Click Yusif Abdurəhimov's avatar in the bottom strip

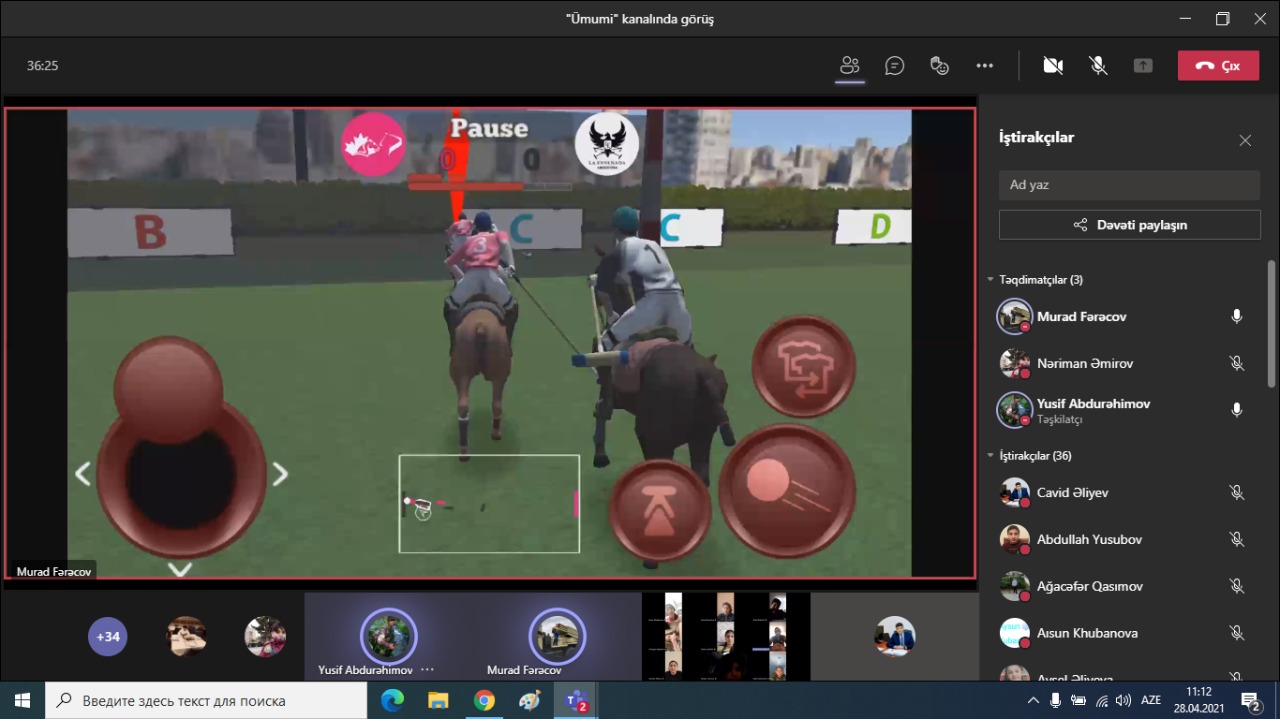click(388, 636)
